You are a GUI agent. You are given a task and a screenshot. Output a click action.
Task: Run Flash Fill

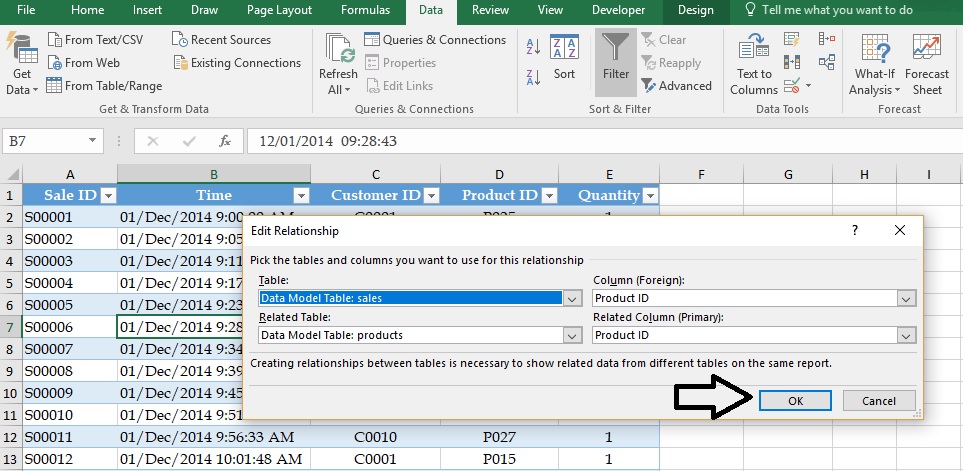(792, 39)
